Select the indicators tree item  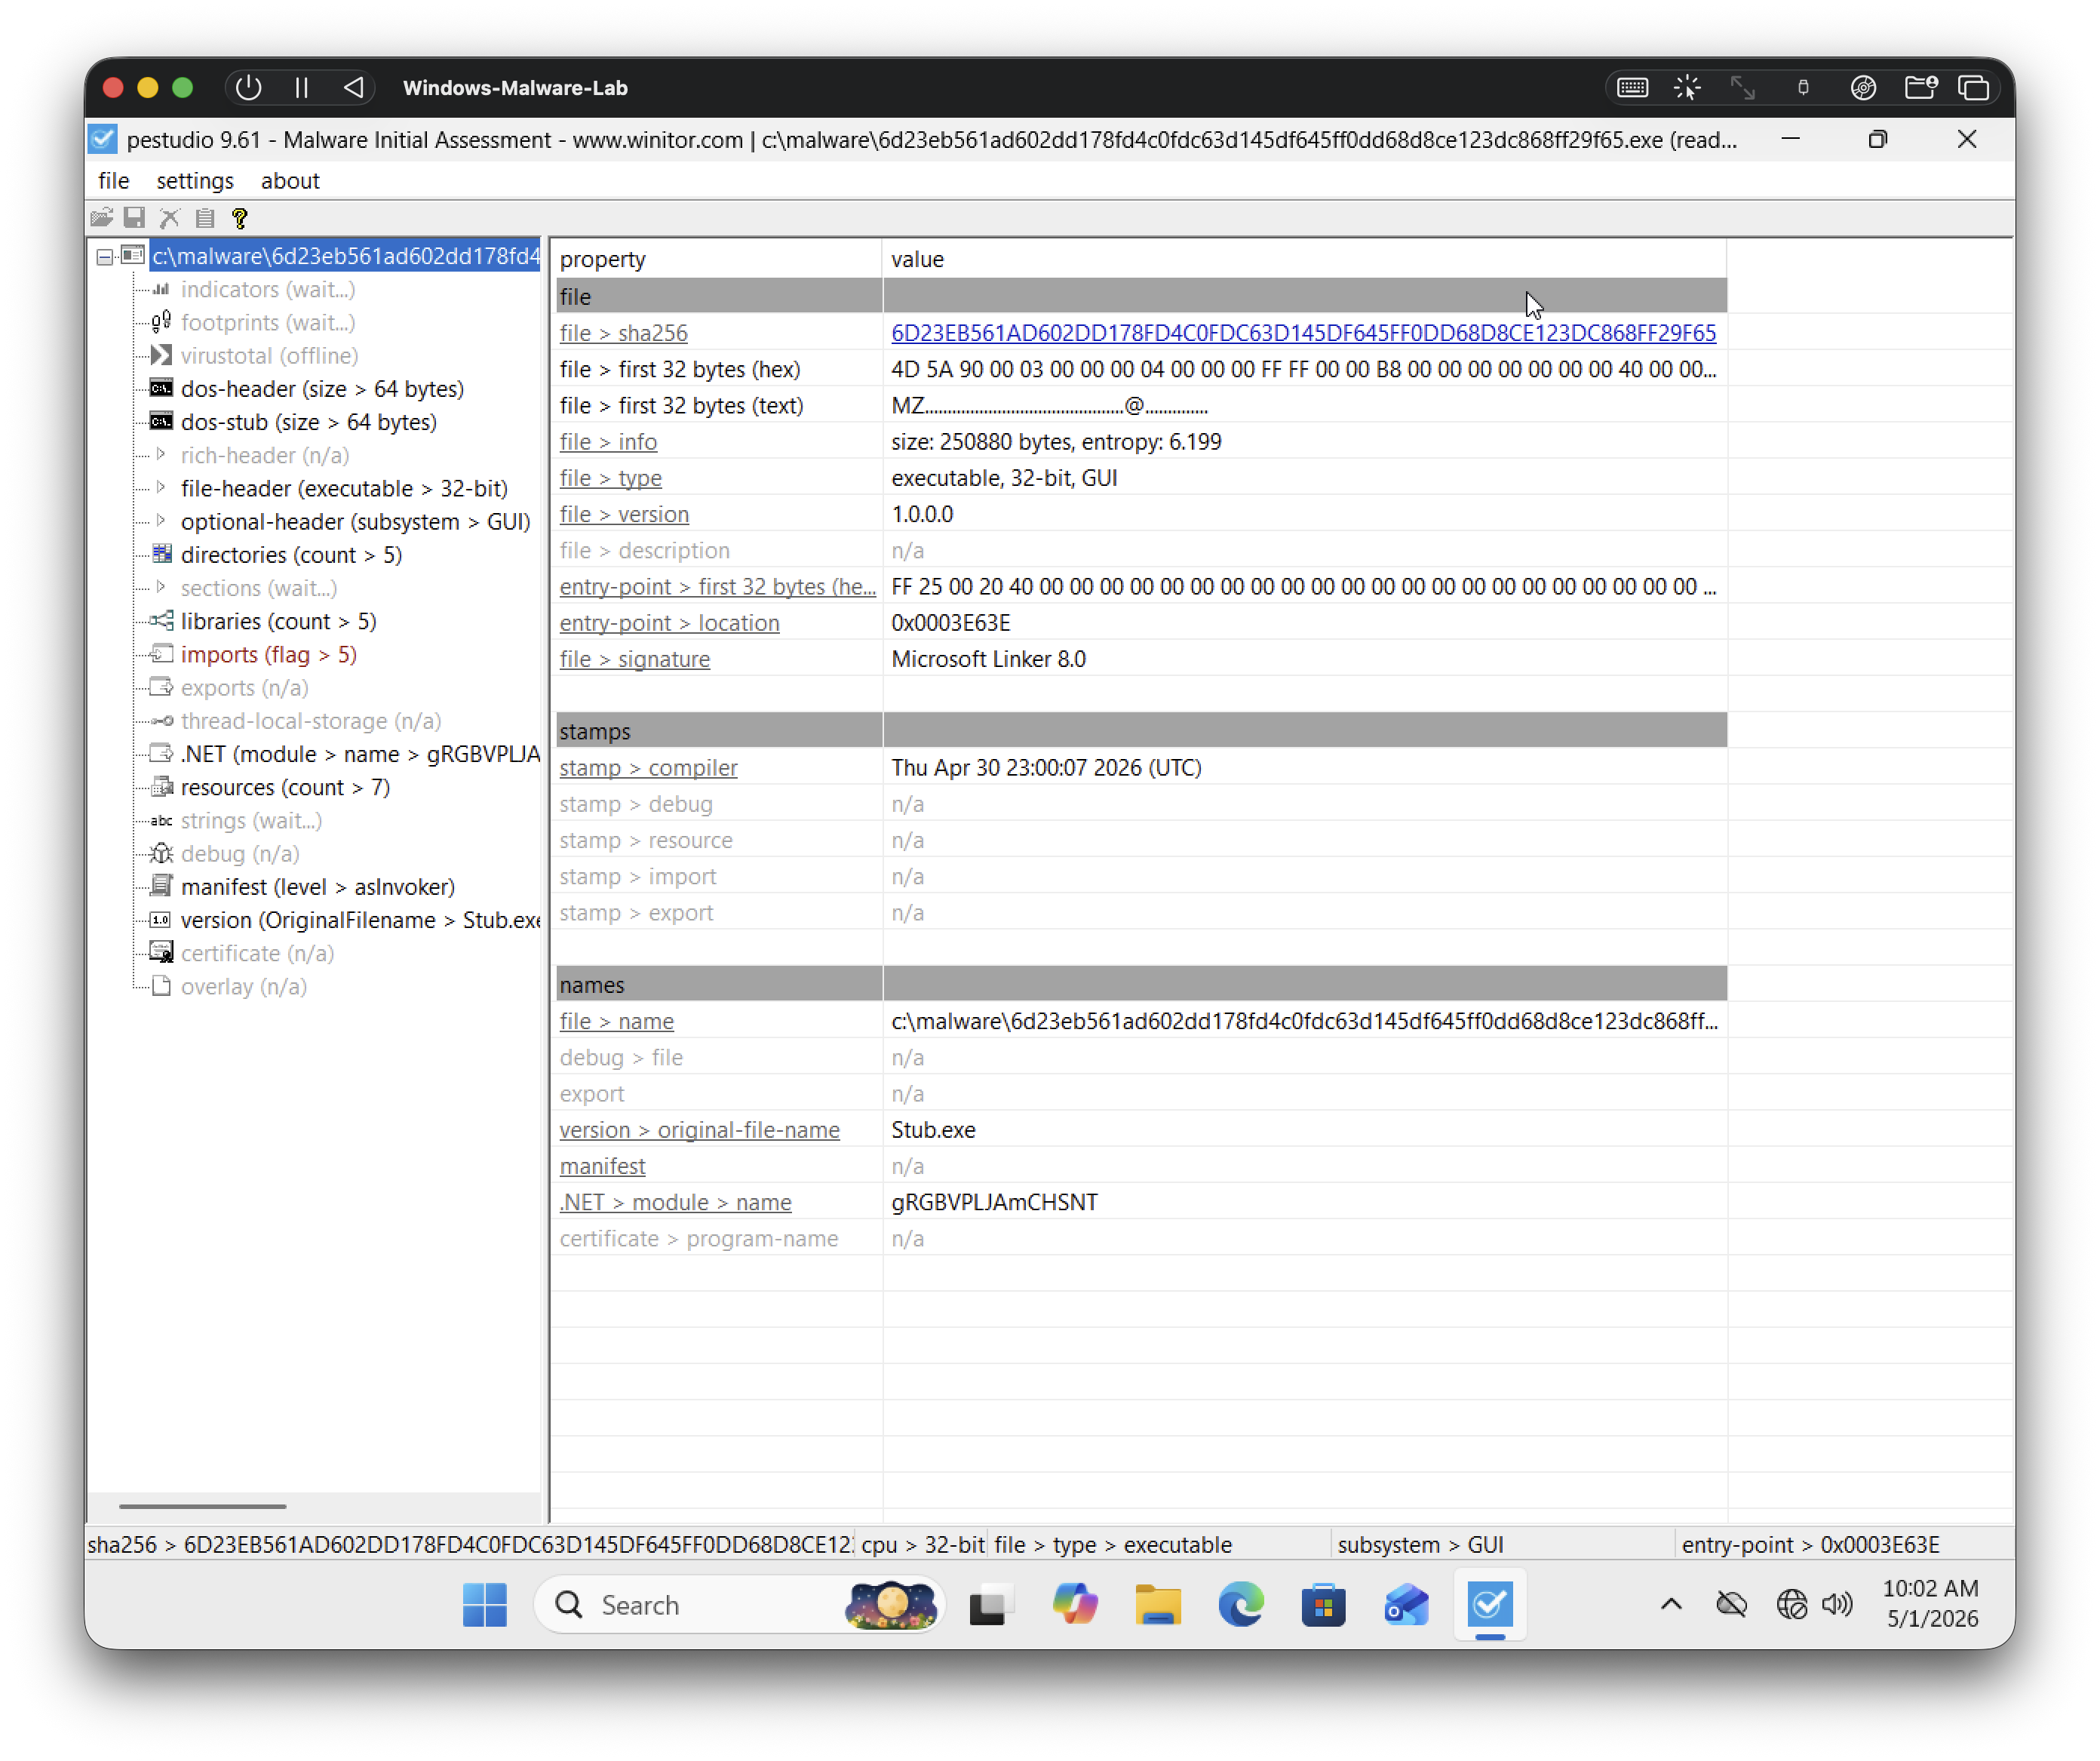pyautogui.click(x=268, y=289)
